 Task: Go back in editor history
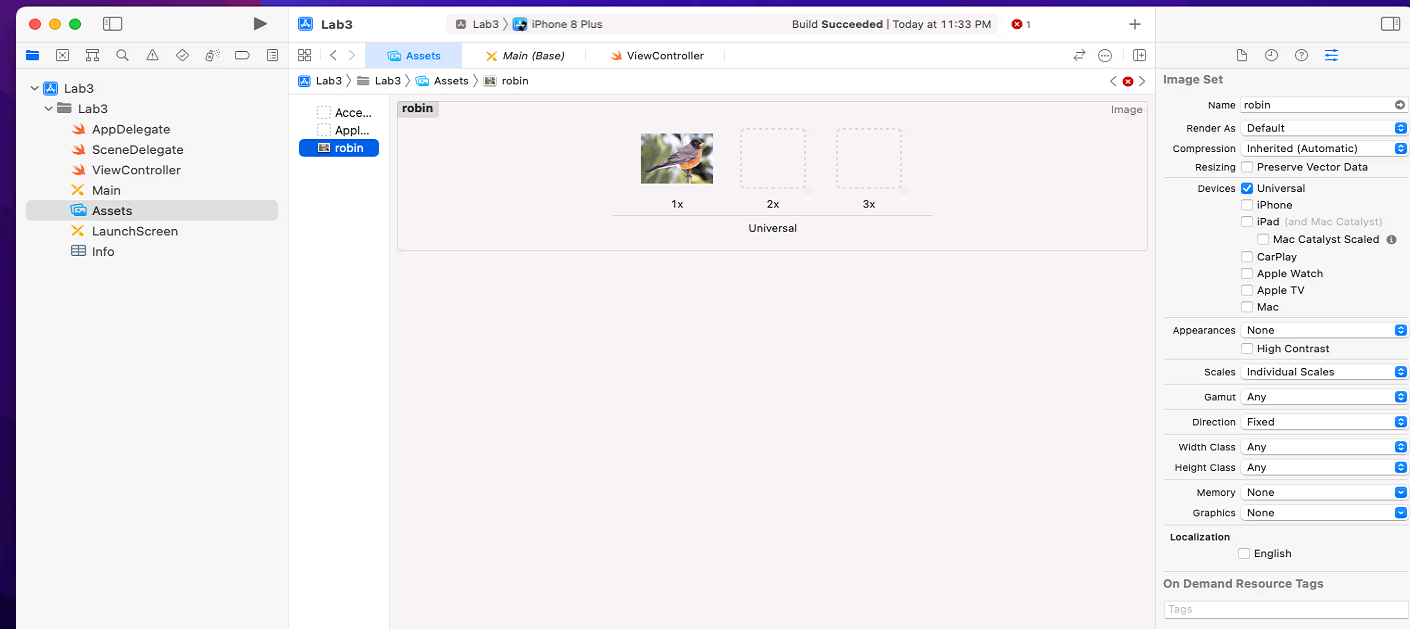point(333,55)
